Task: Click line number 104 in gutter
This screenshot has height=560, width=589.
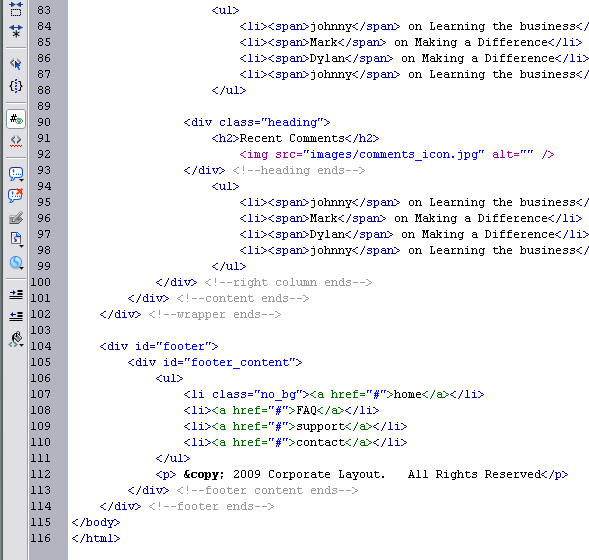Action: point(41,346)
